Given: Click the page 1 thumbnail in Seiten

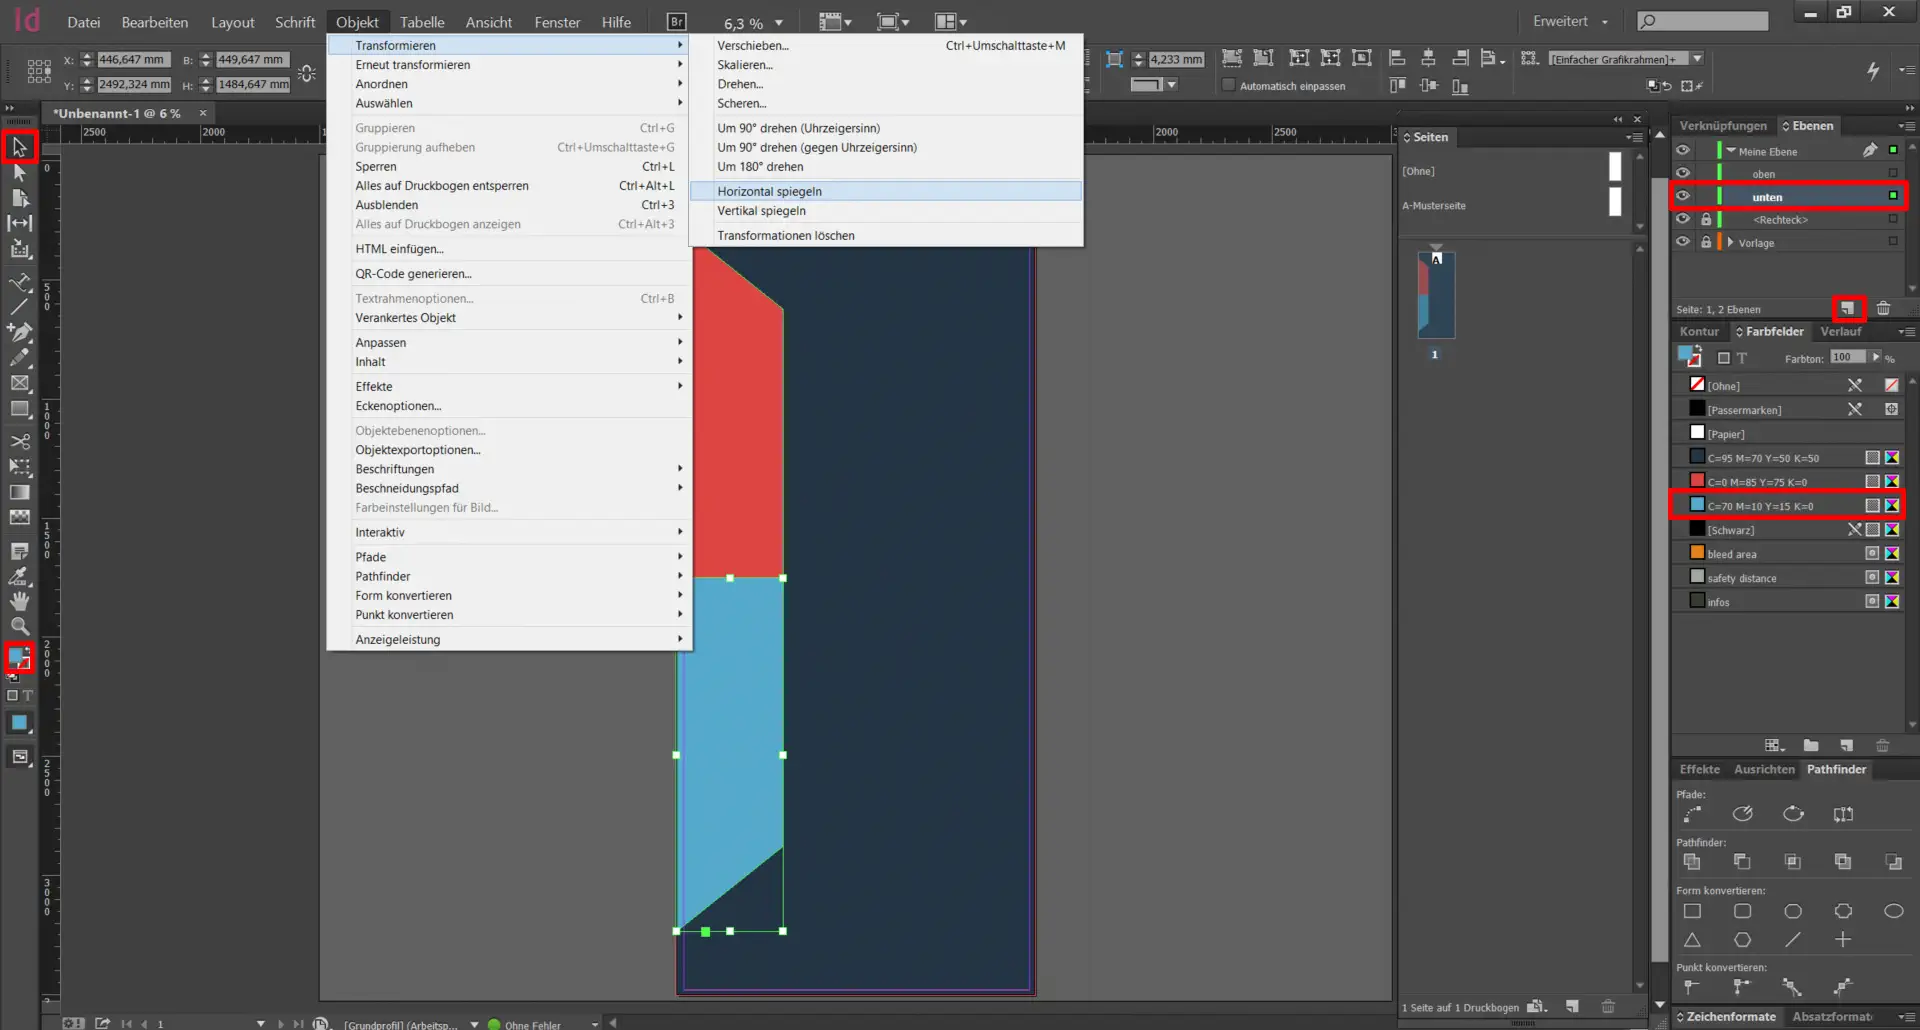Looking at the screenshot, I should pos(1436,295).
